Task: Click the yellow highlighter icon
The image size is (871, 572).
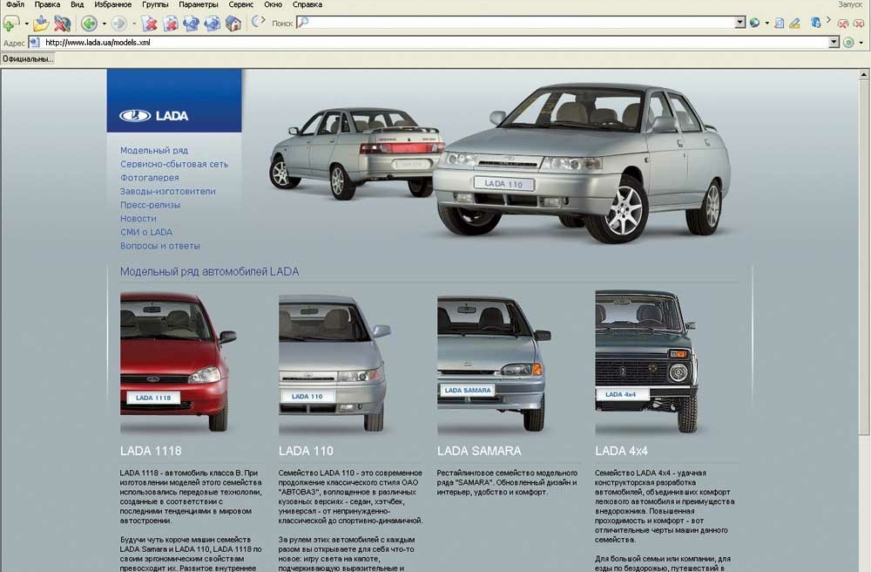Action: pos(795,23)
